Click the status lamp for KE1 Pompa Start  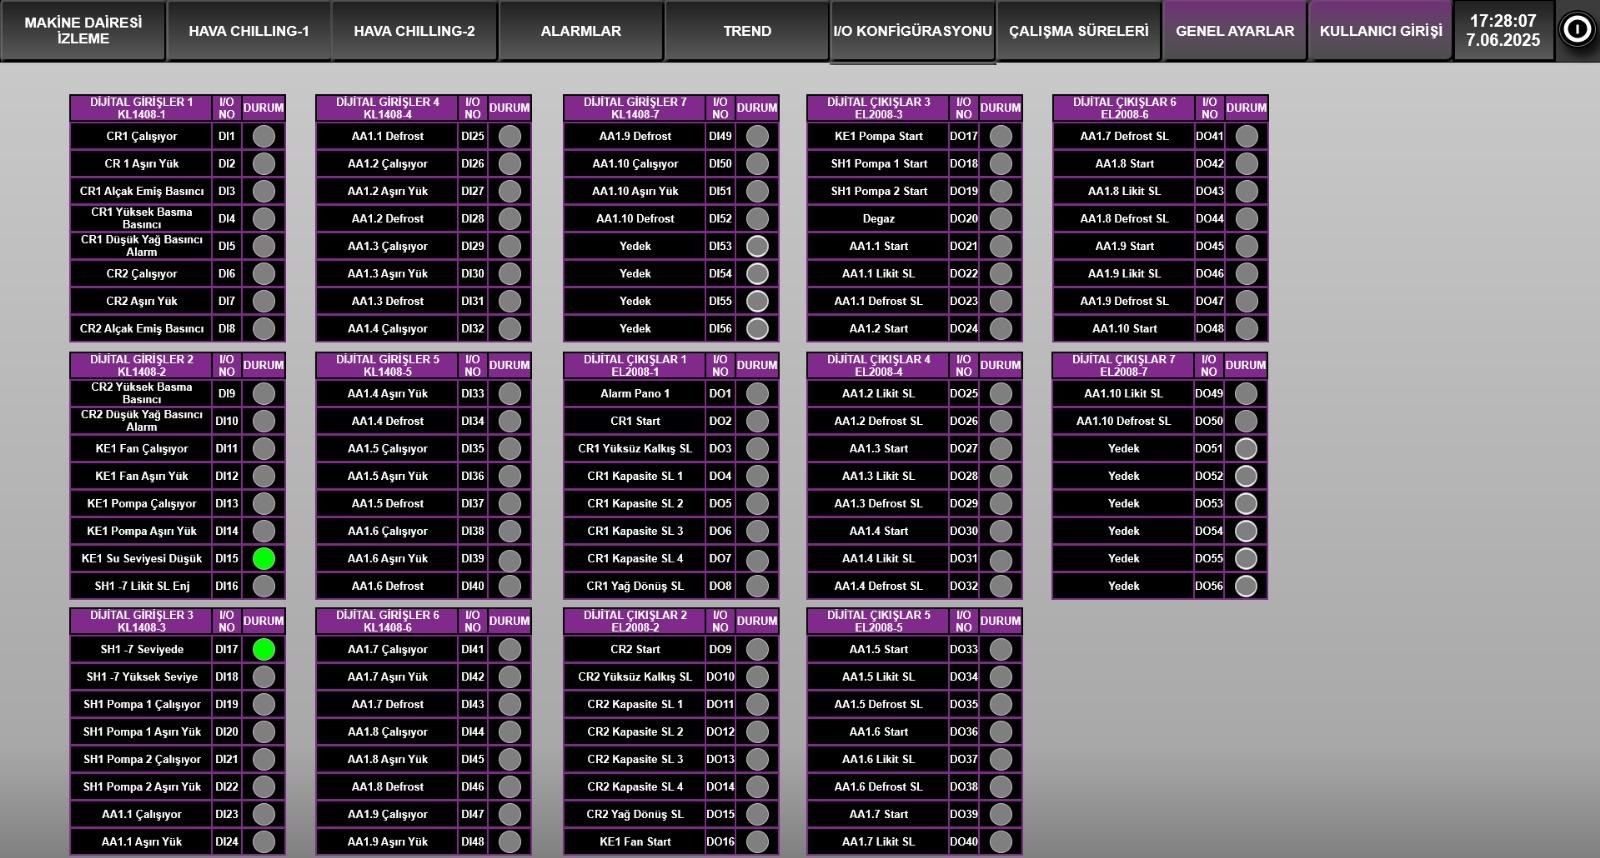[x=1001, y=136]
